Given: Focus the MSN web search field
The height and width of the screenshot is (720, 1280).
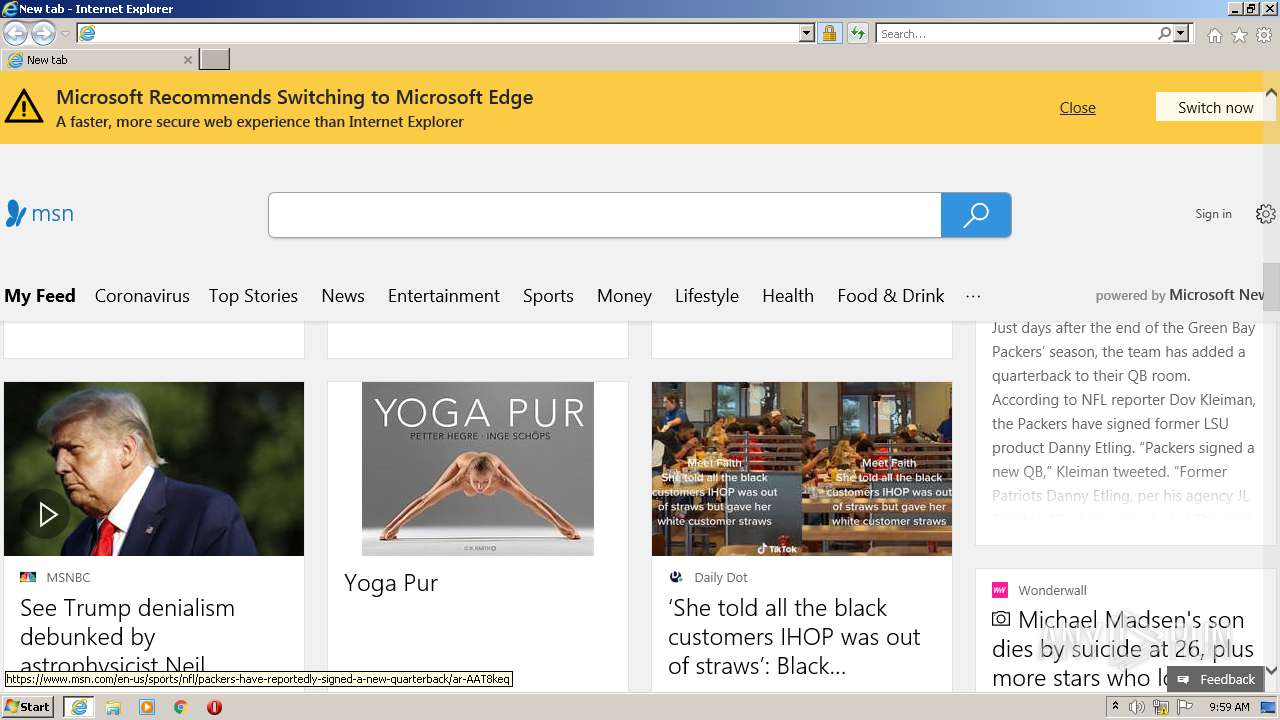Looking at the screenshot, I should click(604, 215).
